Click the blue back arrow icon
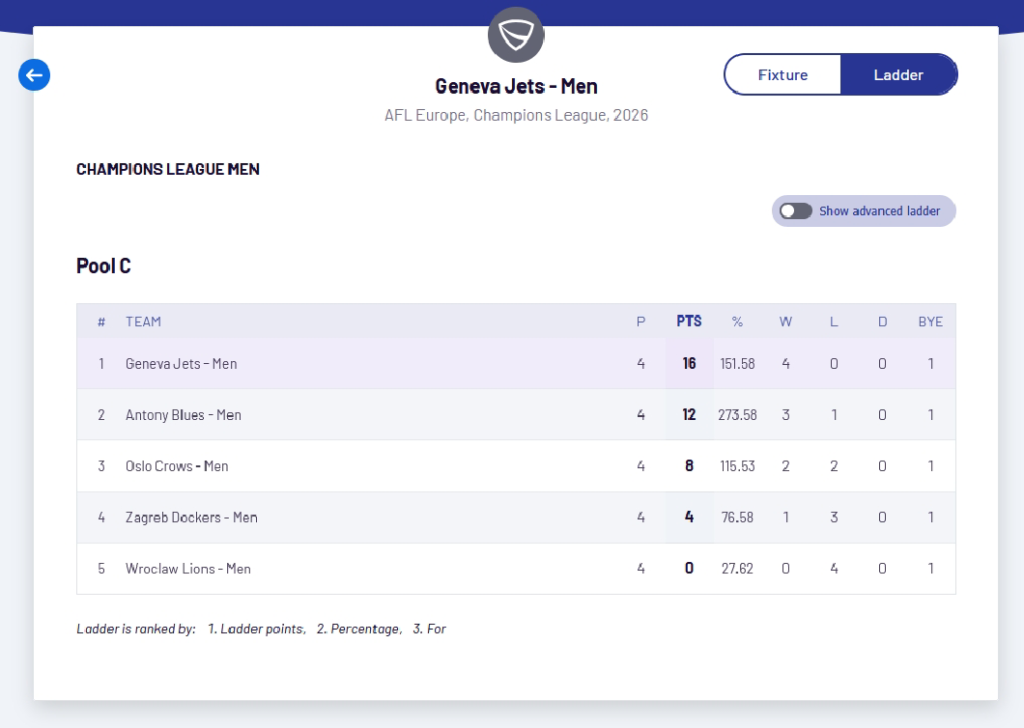 34,74
